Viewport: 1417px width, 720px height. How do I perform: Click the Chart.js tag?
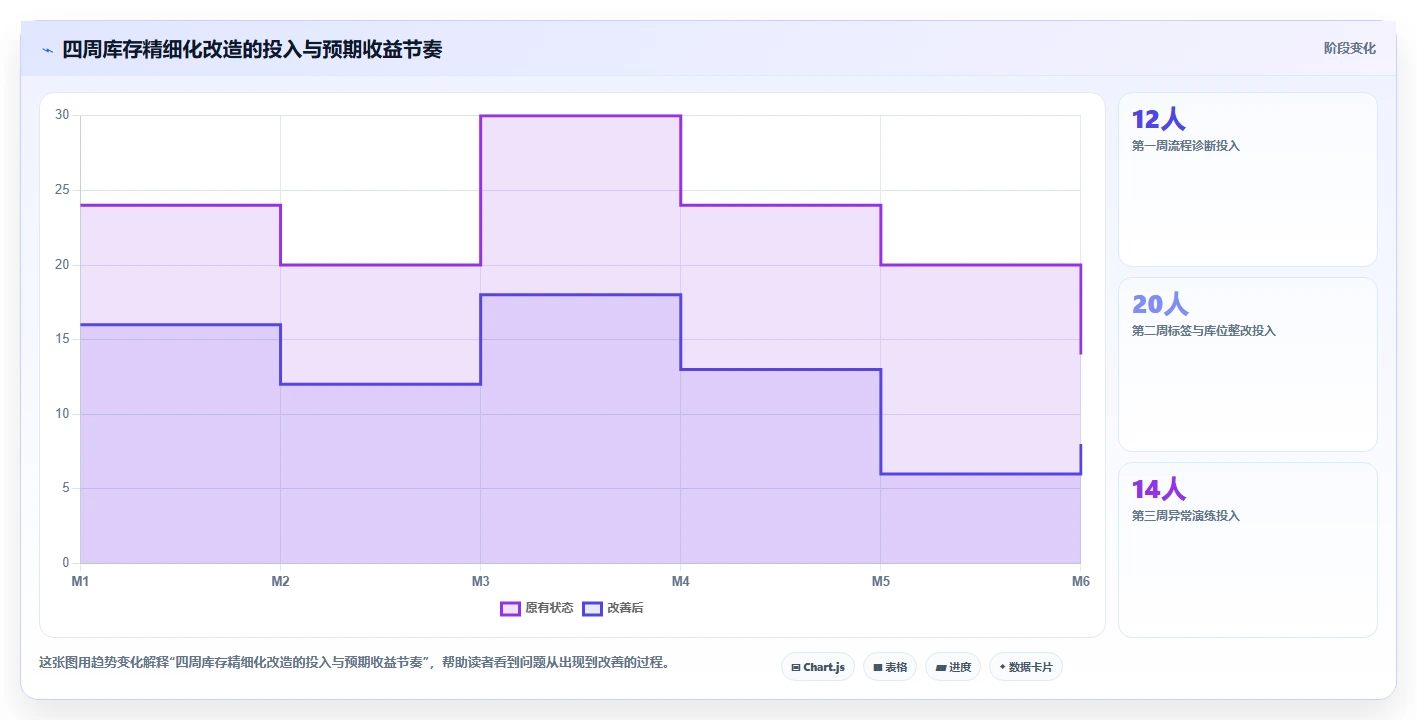(818, 667)
